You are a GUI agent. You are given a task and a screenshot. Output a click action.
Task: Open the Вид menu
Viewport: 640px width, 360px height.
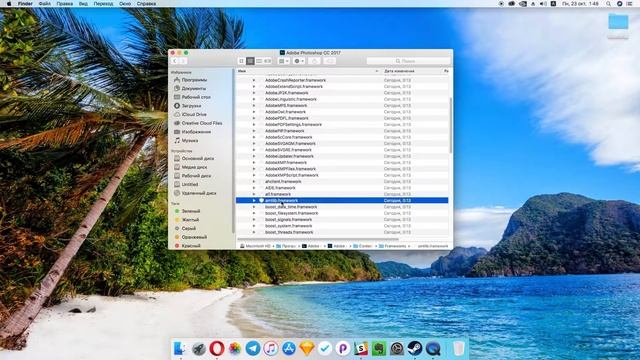pos(83,3)
